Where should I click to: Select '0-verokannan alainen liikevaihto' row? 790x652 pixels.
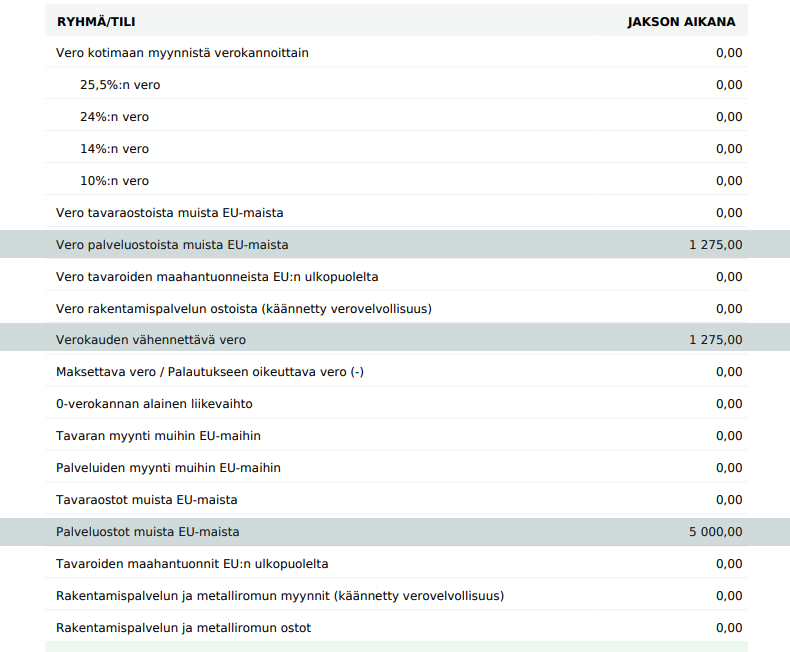click(154, 404)
